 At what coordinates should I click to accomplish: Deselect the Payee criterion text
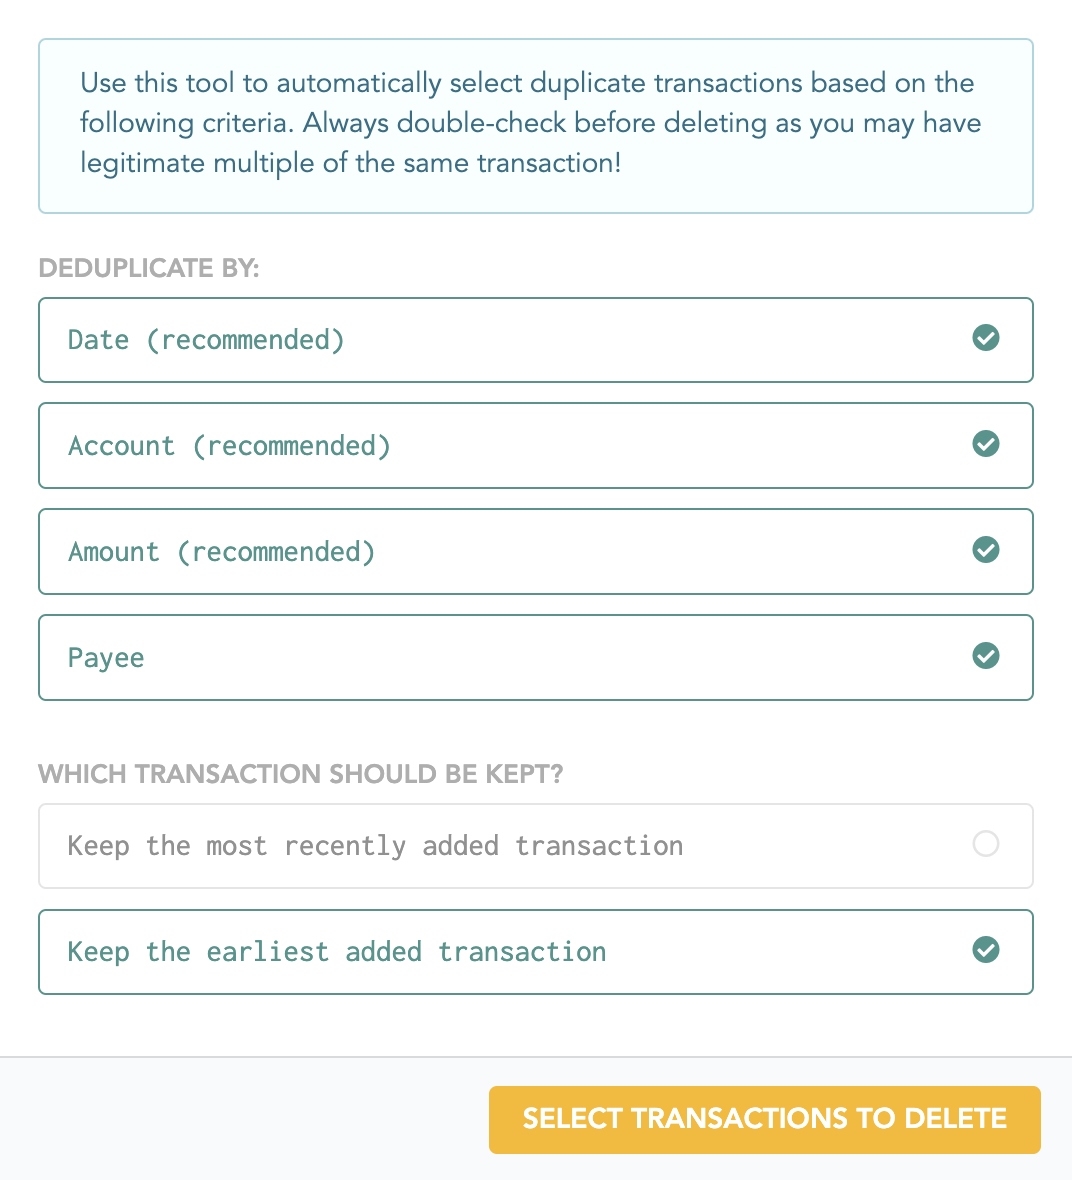click(106, 658)
